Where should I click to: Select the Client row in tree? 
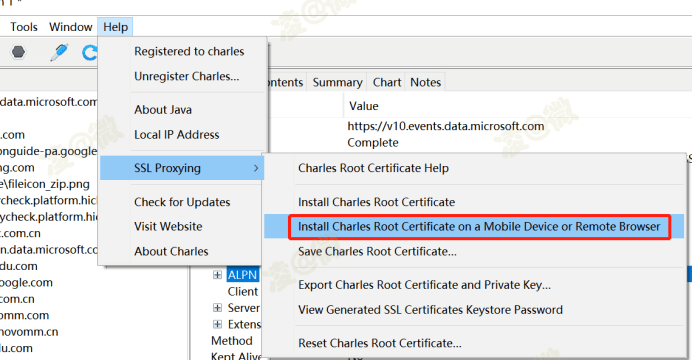(243, 292)
